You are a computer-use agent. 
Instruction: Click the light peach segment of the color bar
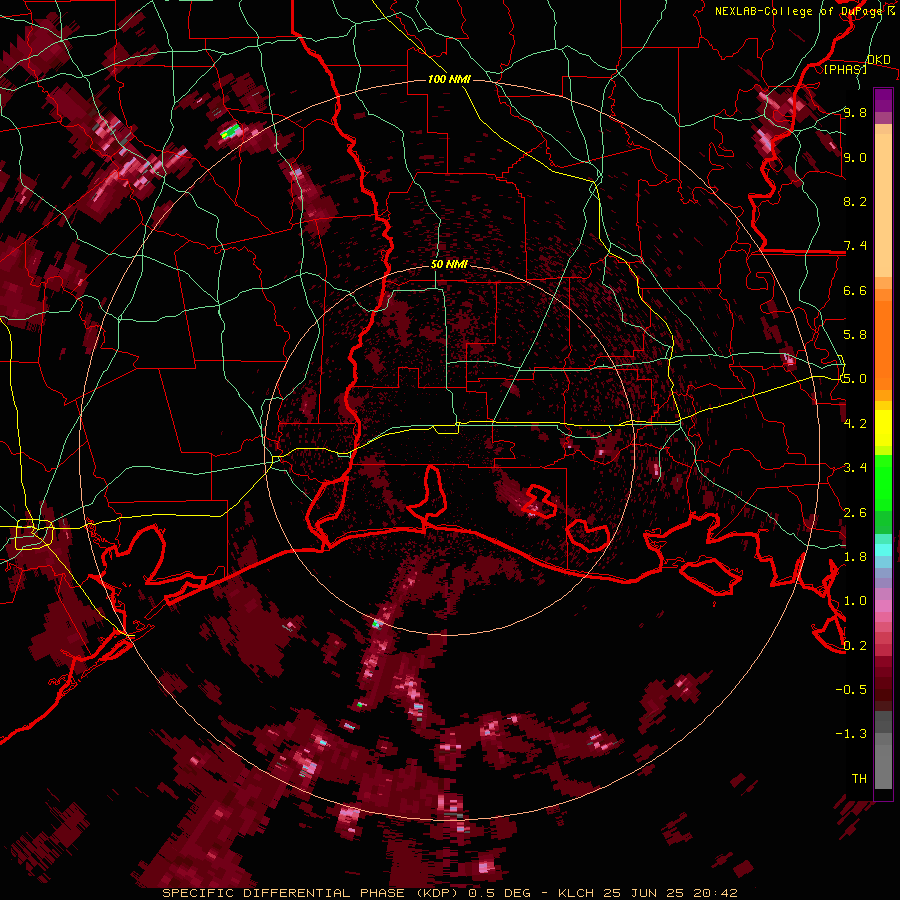[883, 207]
